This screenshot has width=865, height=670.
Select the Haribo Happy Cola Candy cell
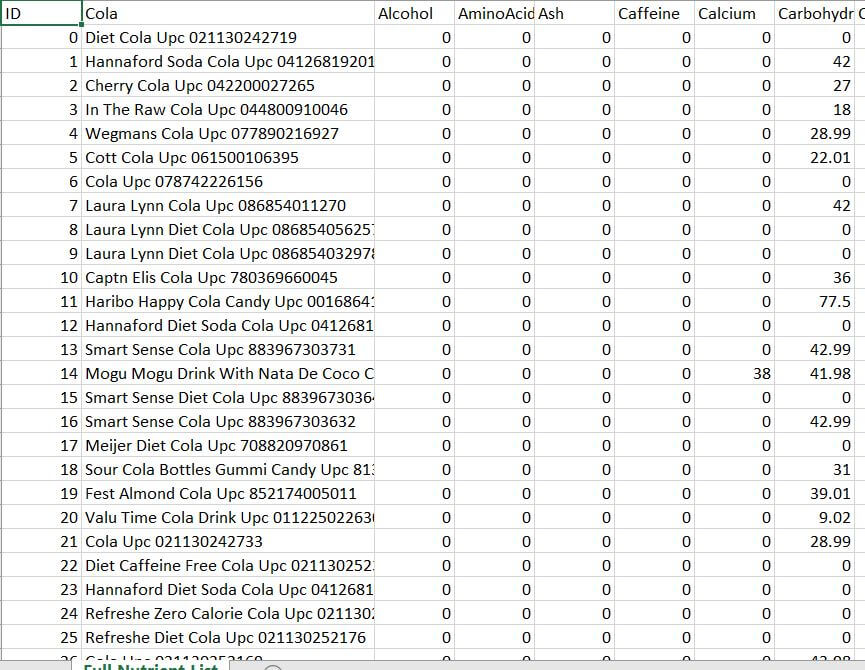click(228, 301)
